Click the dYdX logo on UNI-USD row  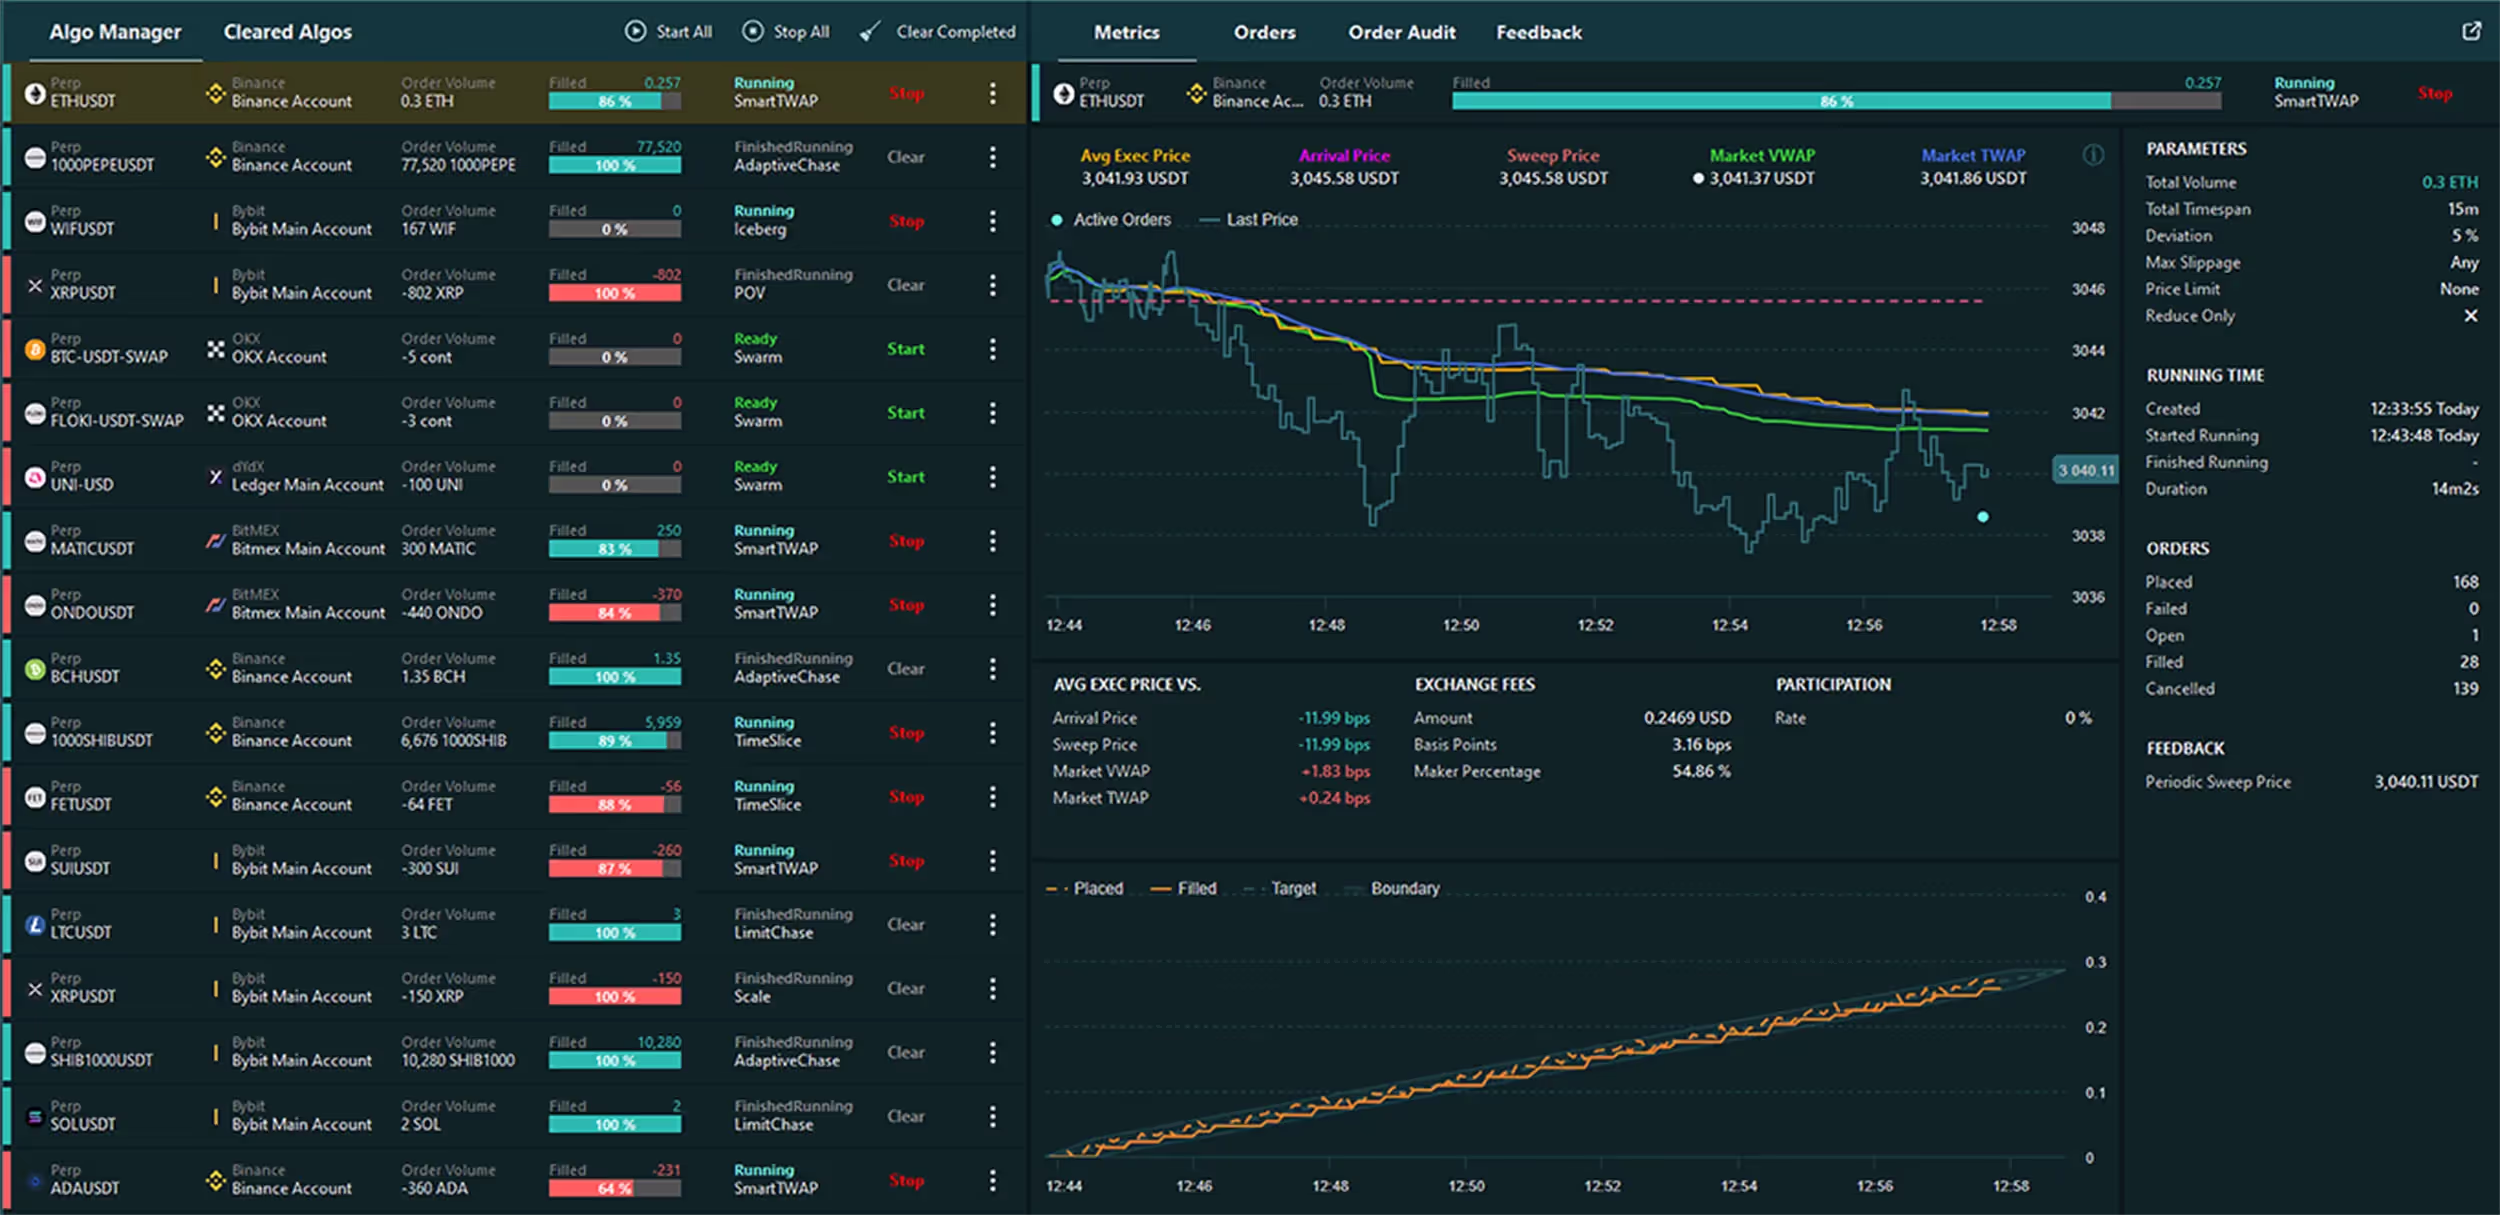215,477
